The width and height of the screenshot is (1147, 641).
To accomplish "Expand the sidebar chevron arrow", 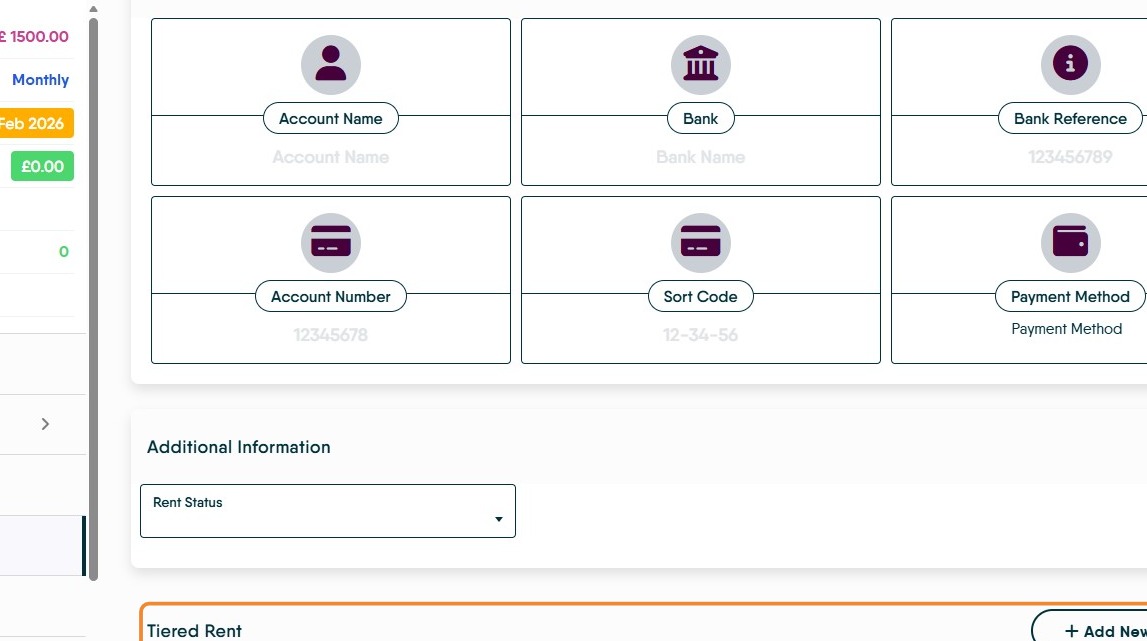I will click(45, 424).
